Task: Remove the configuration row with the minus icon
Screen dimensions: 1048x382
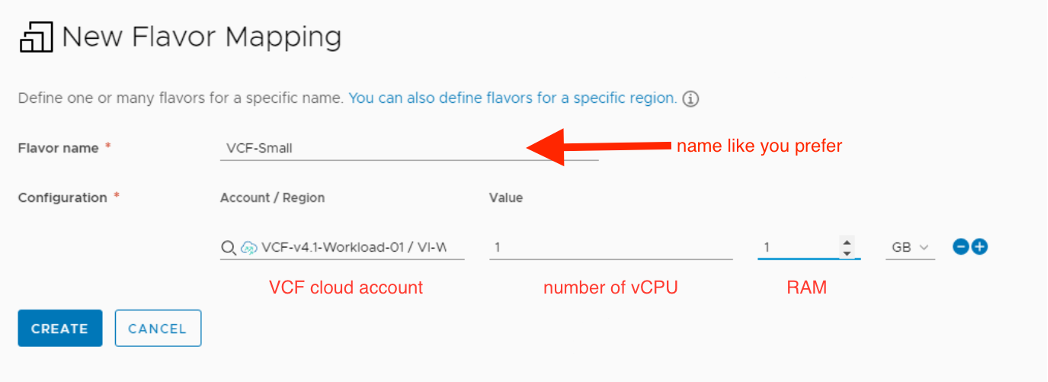Action: click(960, 247)
